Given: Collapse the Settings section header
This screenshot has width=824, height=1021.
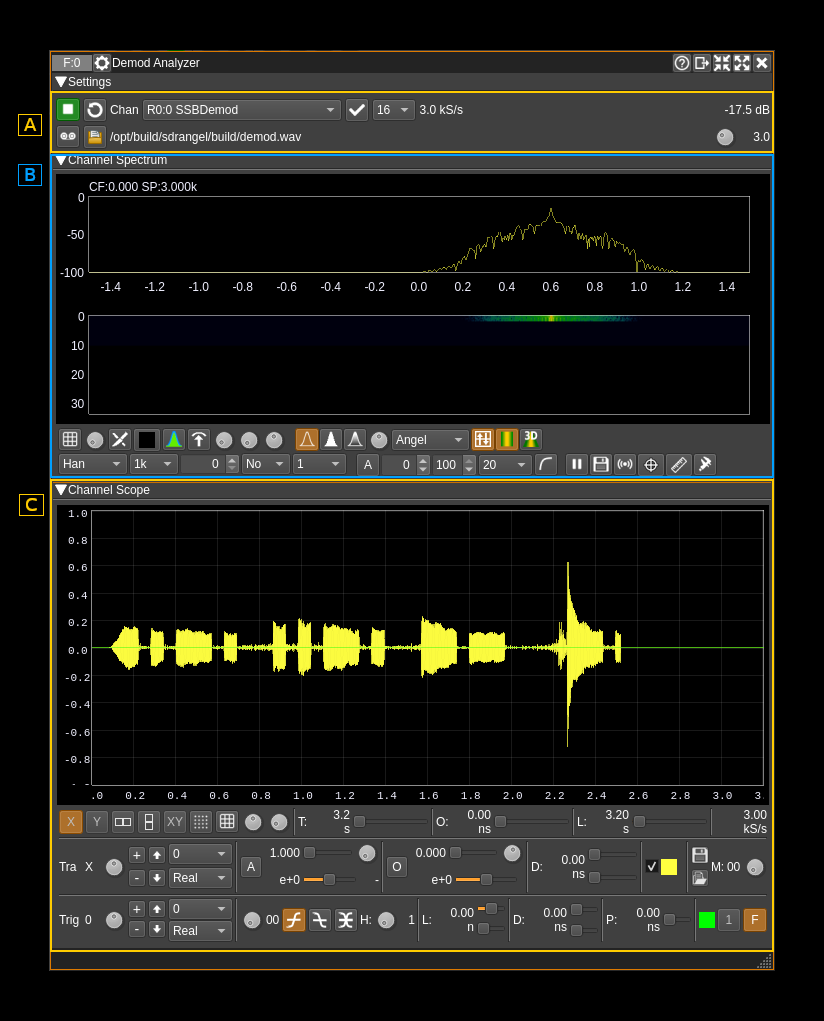Looking at the screenshot, I should pos(61,82).
